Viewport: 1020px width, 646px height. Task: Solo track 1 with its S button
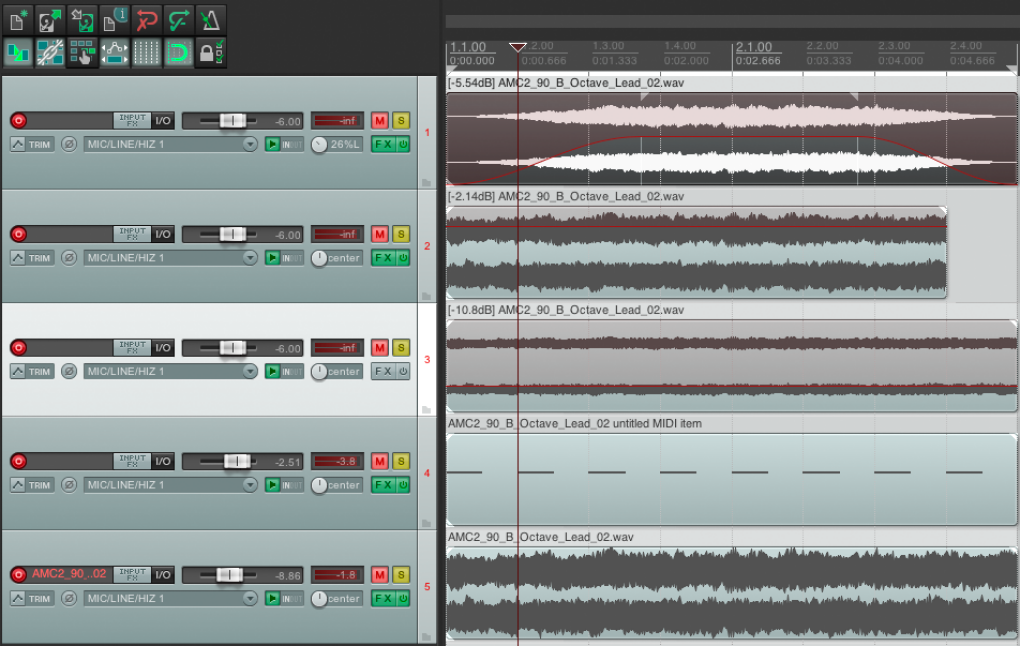pos(401,120)
